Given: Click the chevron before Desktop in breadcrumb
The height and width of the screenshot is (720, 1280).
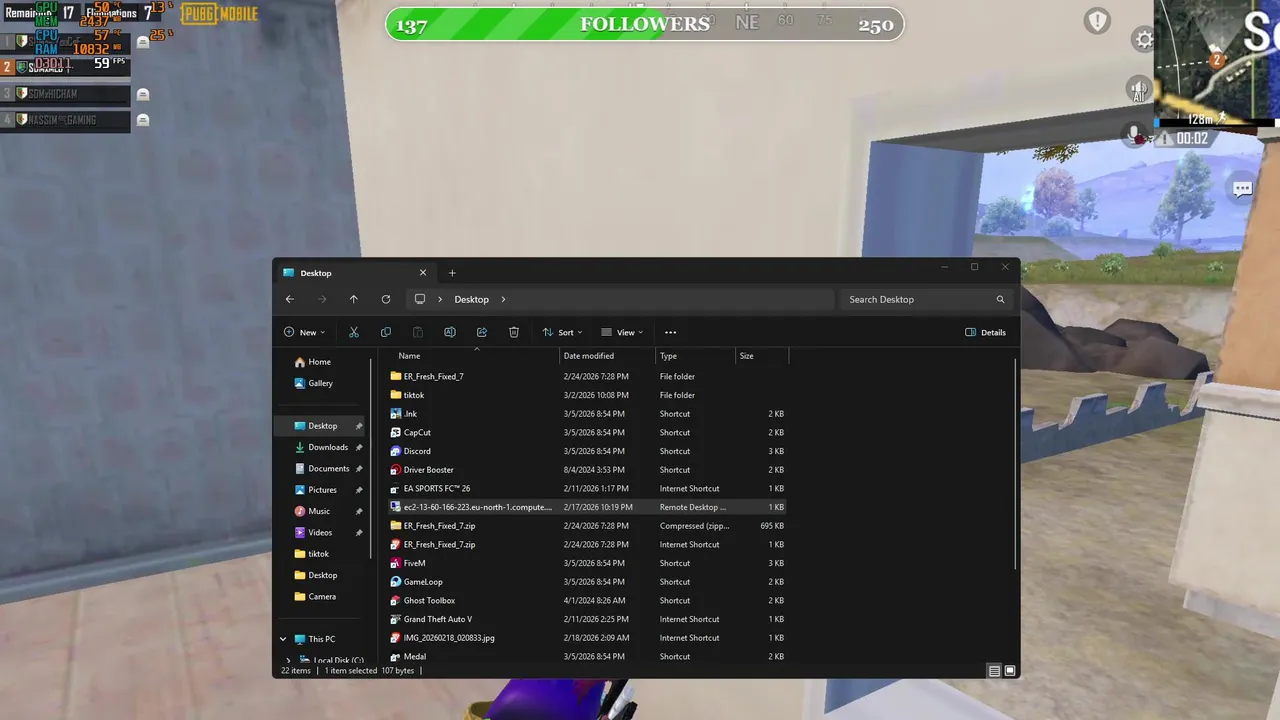Looking at the screenshot, I should 440,299.
